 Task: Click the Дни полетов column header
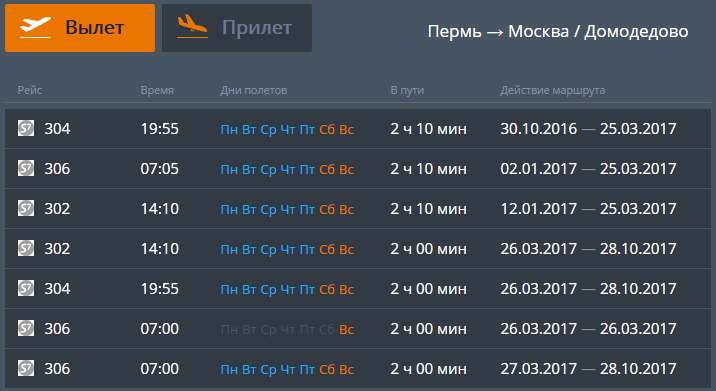pos(253,90)
